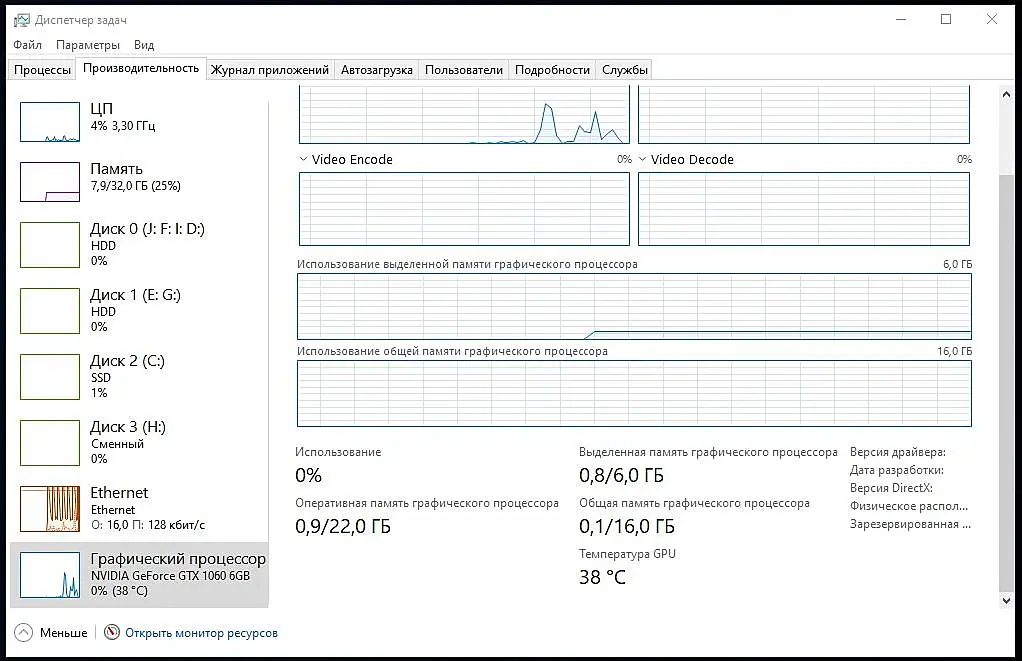Open the Файл menu
The height and width of the screenshot is (661, 1022).
click(x=27, y=45)
